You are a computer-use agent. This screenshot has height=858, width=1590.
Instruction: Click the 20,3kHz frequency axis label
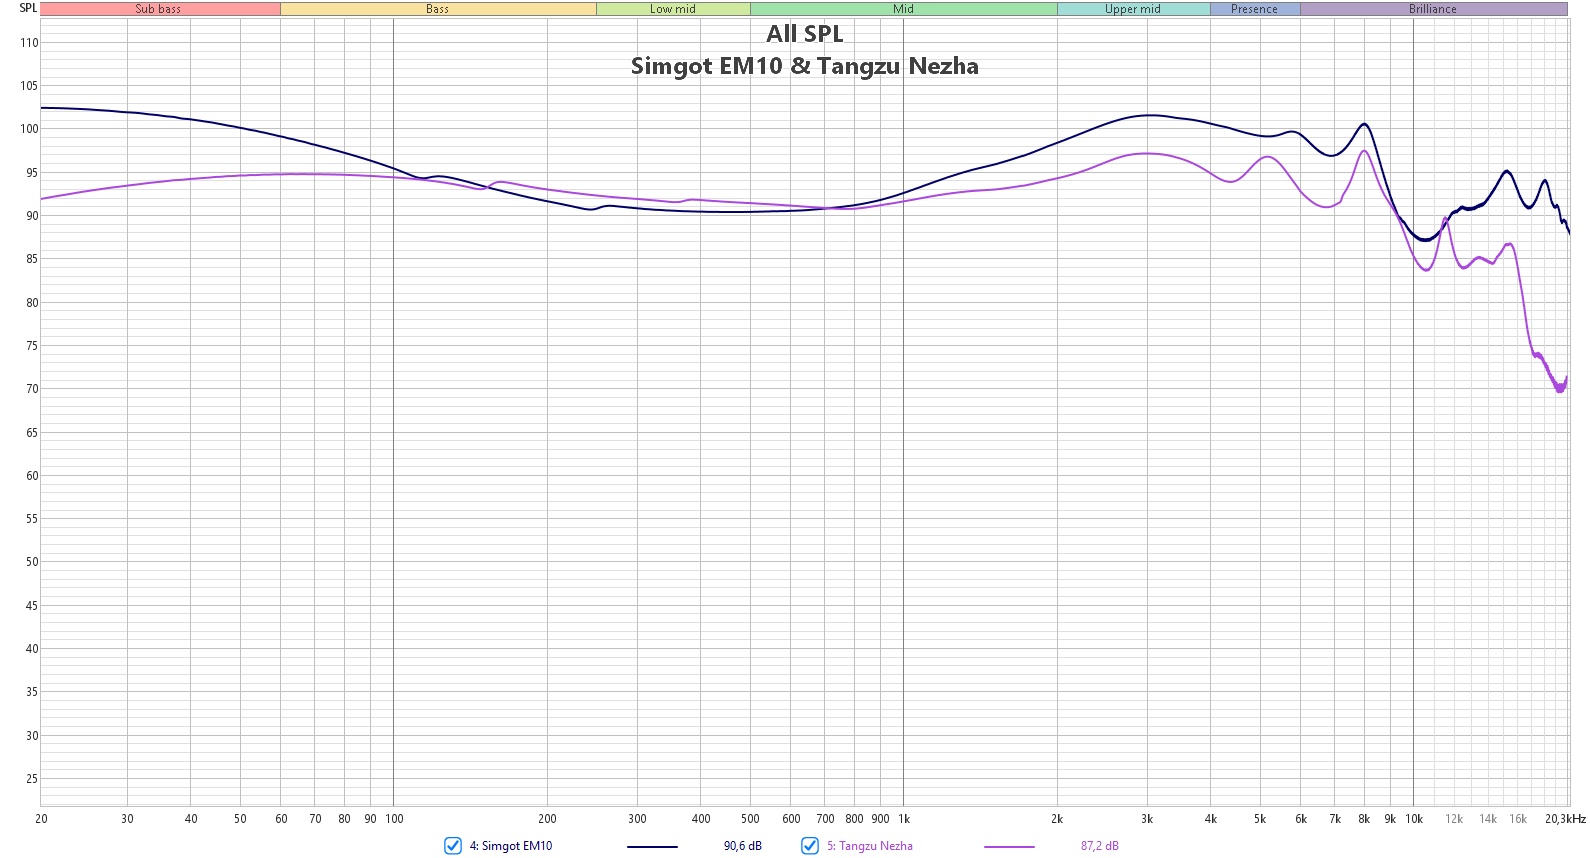click(1565, 819)
